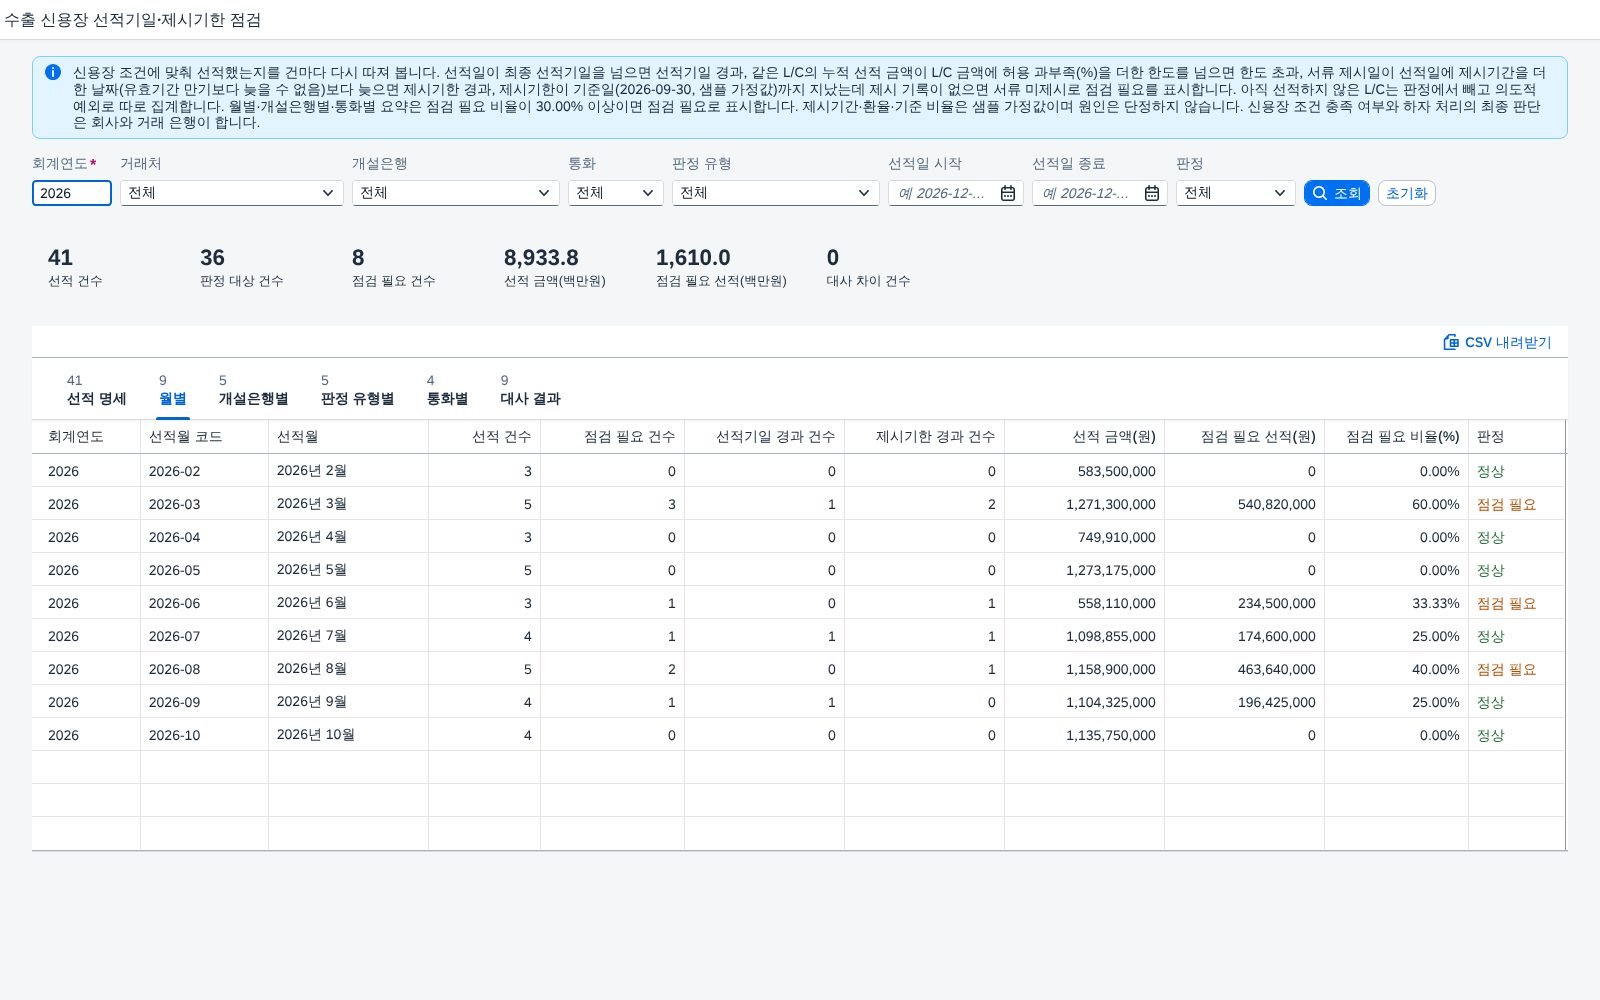Click the 463,640,000 점검 필요 선적 cell
1600x1000 pixels.
click(x=1244, y=669)
